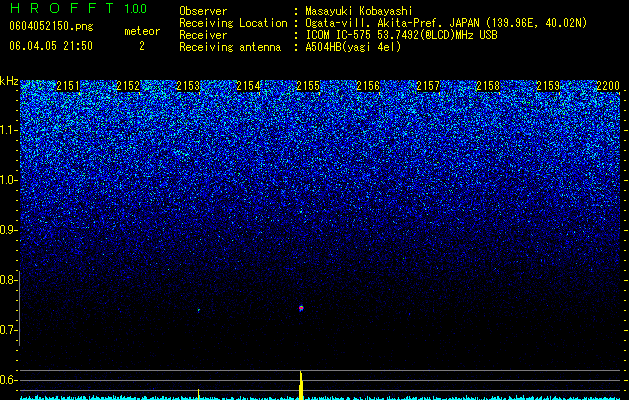Click the bright meteor echo near 2155
The height and width of the screenshot is (400, 629).
point(301,308)
